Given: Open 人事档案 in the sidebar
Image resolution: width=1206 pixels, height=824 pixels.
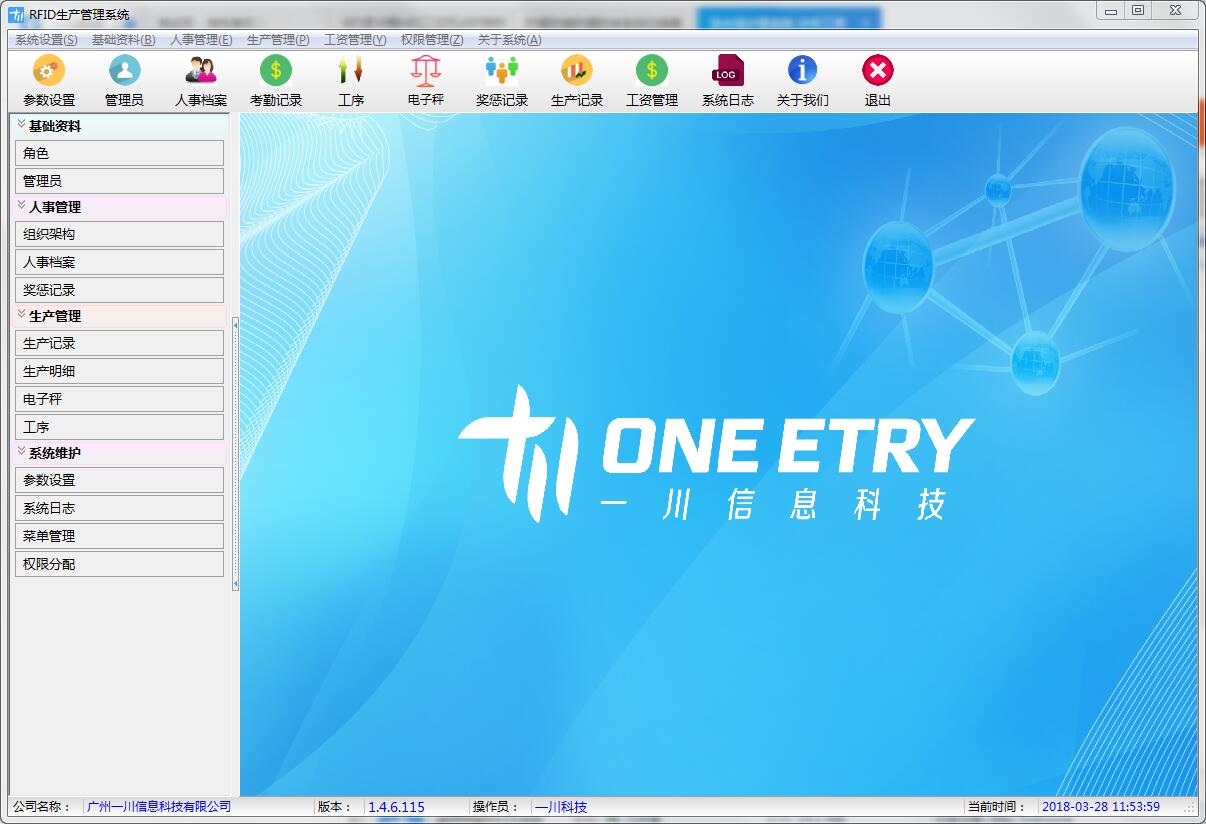Looking at the screenshot, I should [x=119, y=262].
